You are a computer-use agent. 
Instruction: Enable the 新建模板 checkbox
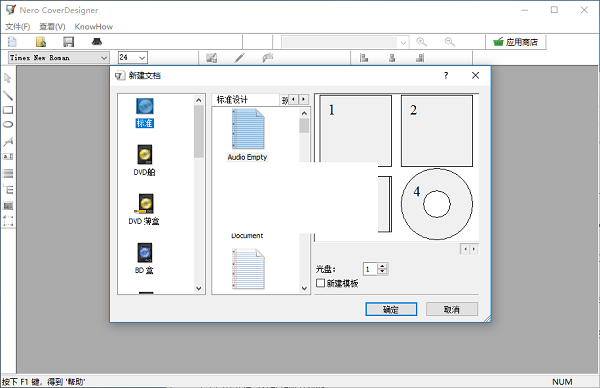coord(321,283)
